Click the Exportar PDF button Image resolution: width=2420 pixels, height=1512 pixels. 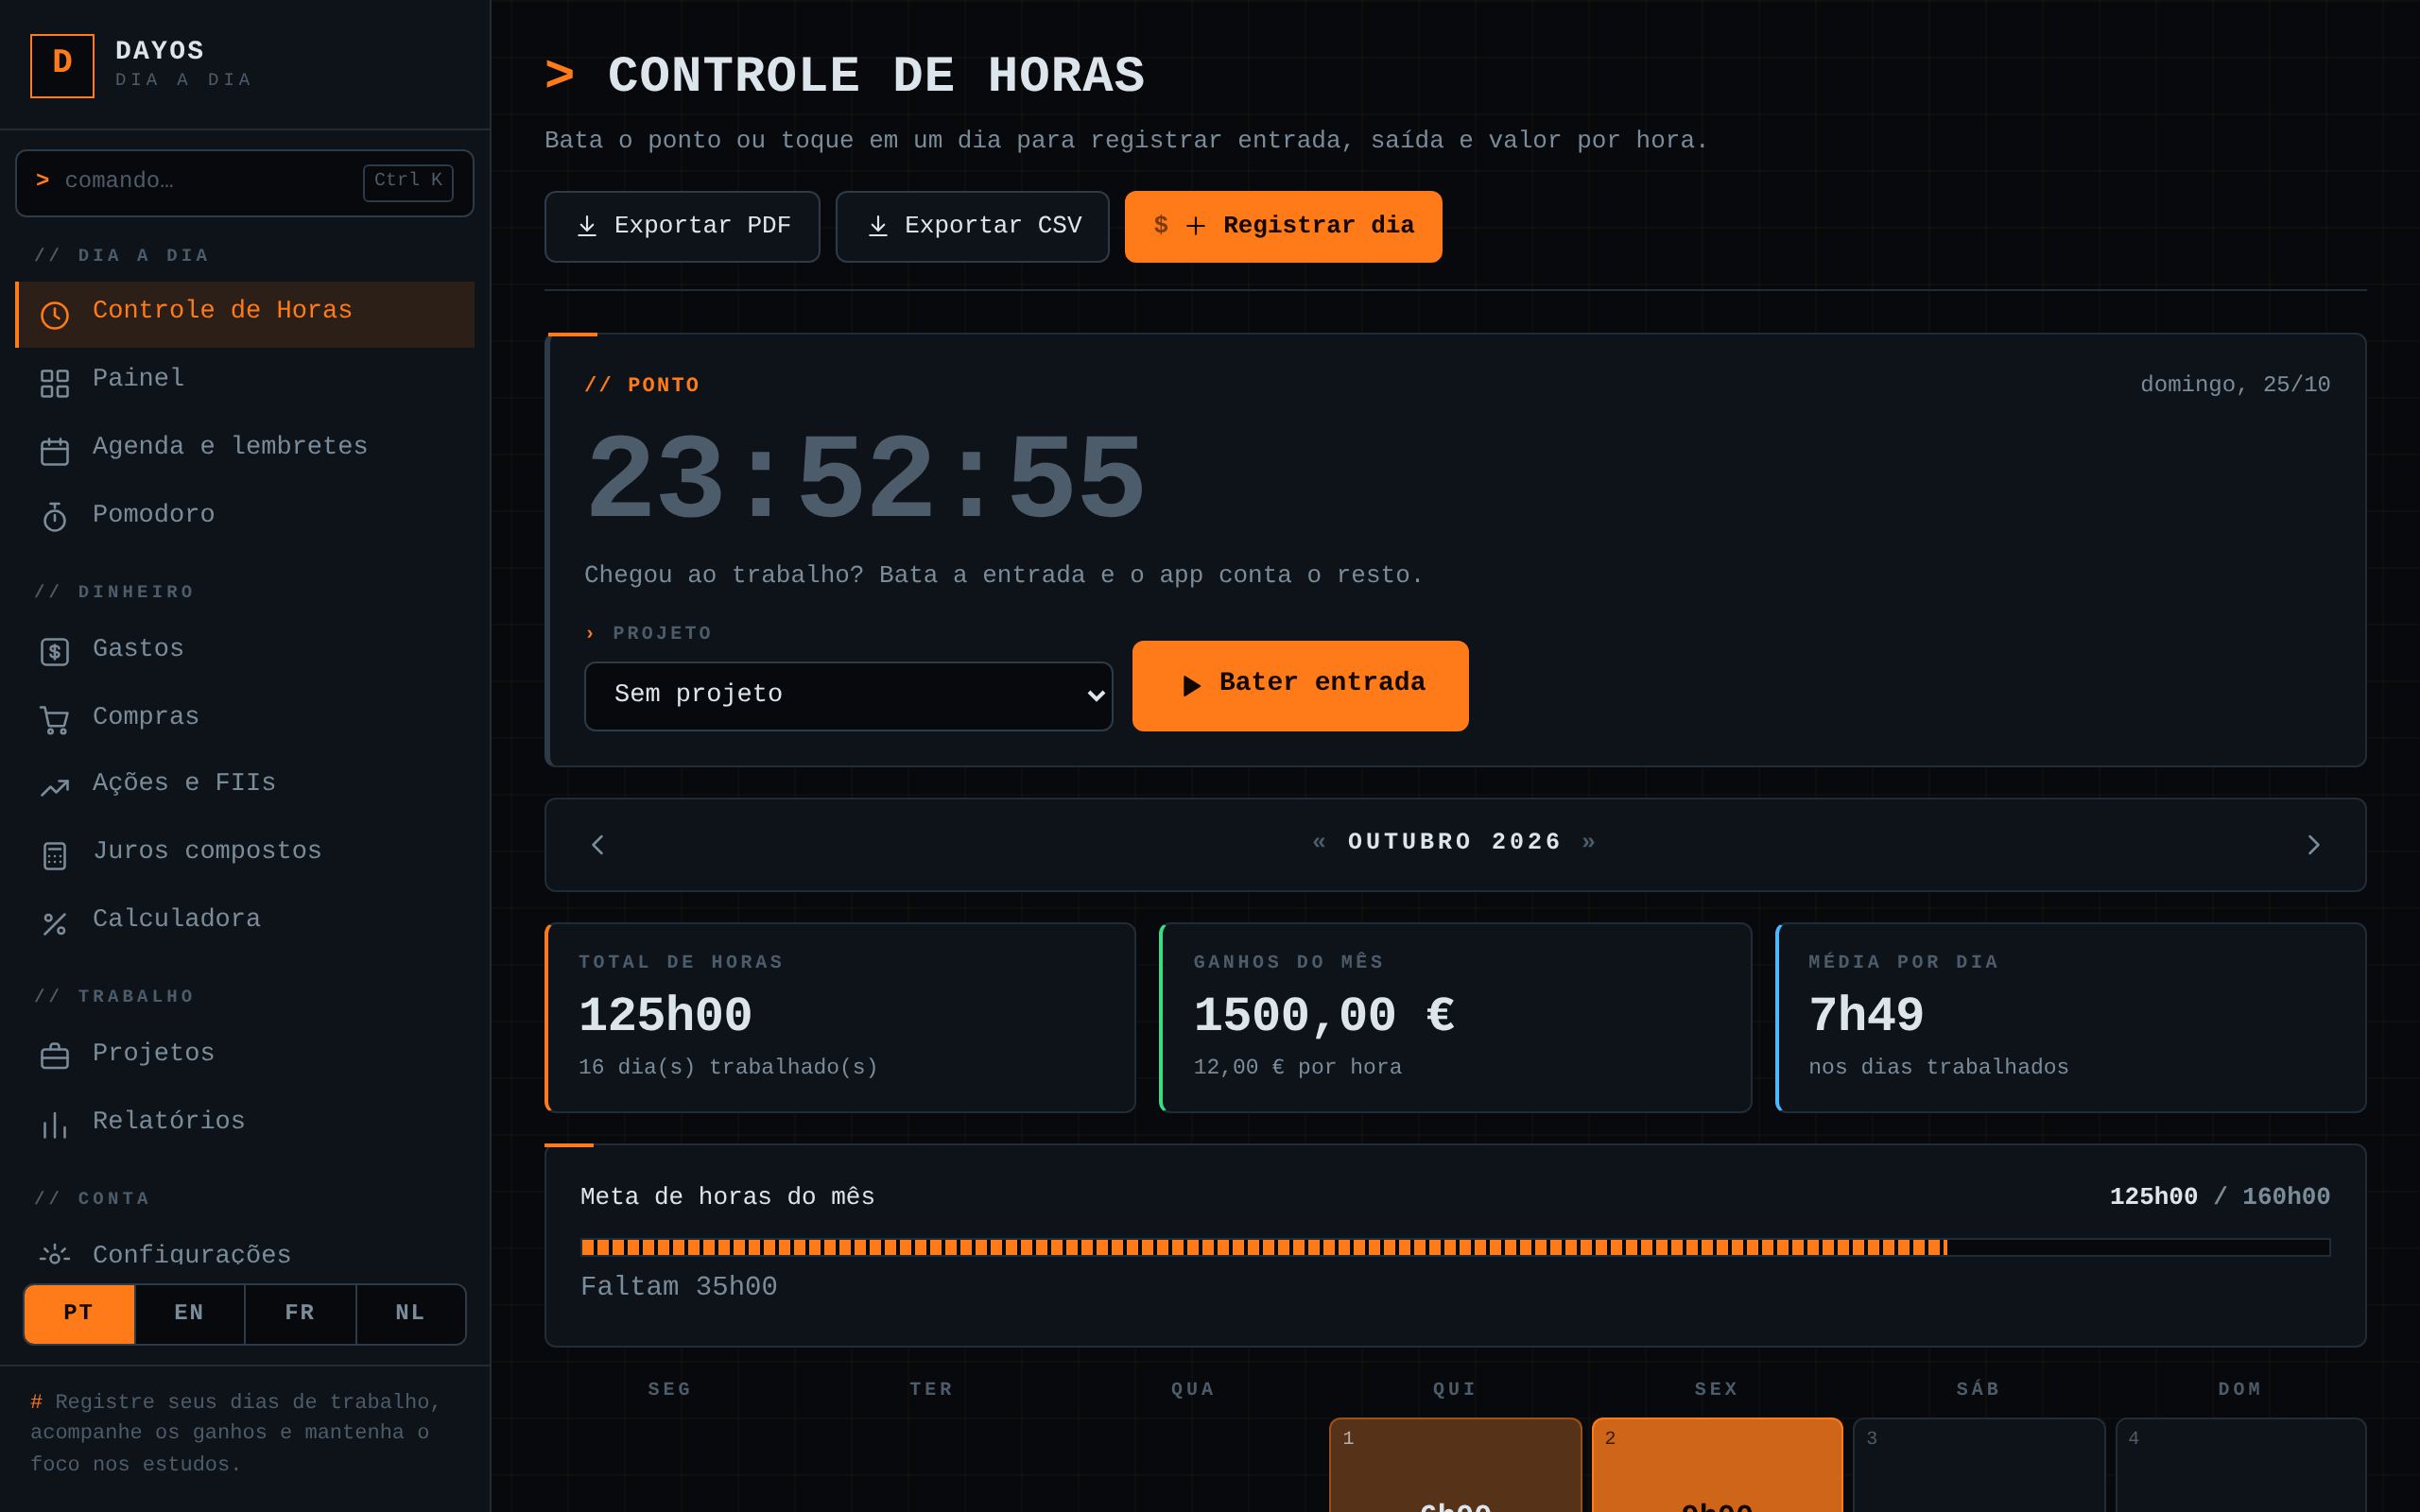point(682,227)
